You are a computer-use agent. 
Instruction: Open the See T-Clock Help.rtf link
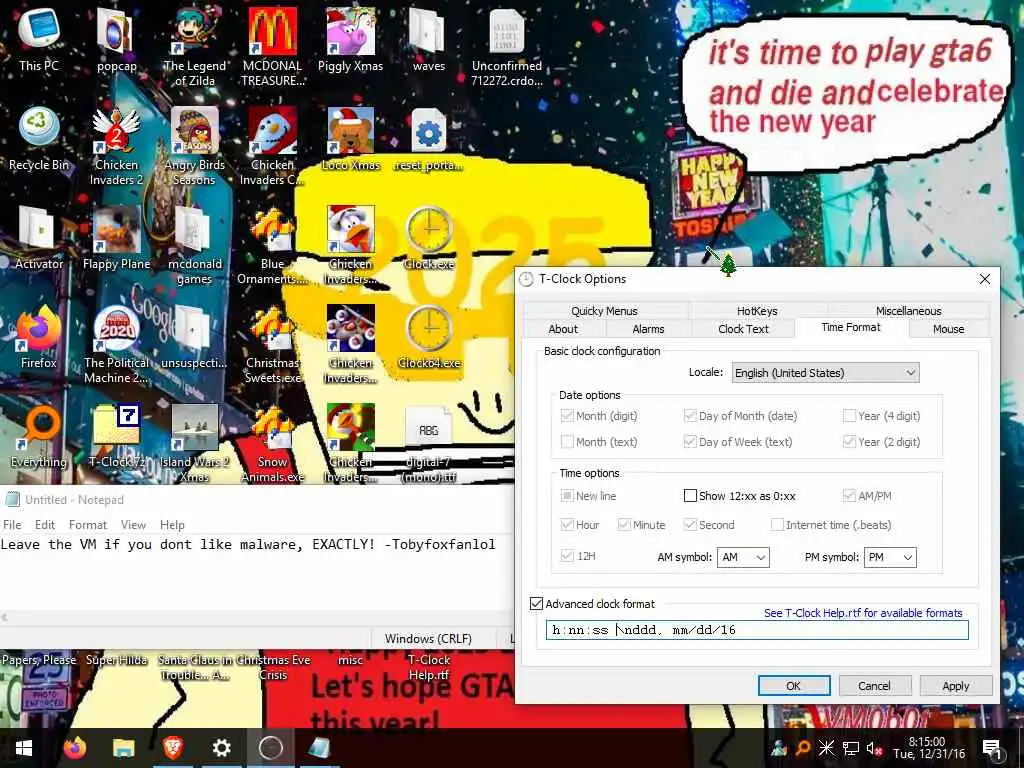[863, 613]
